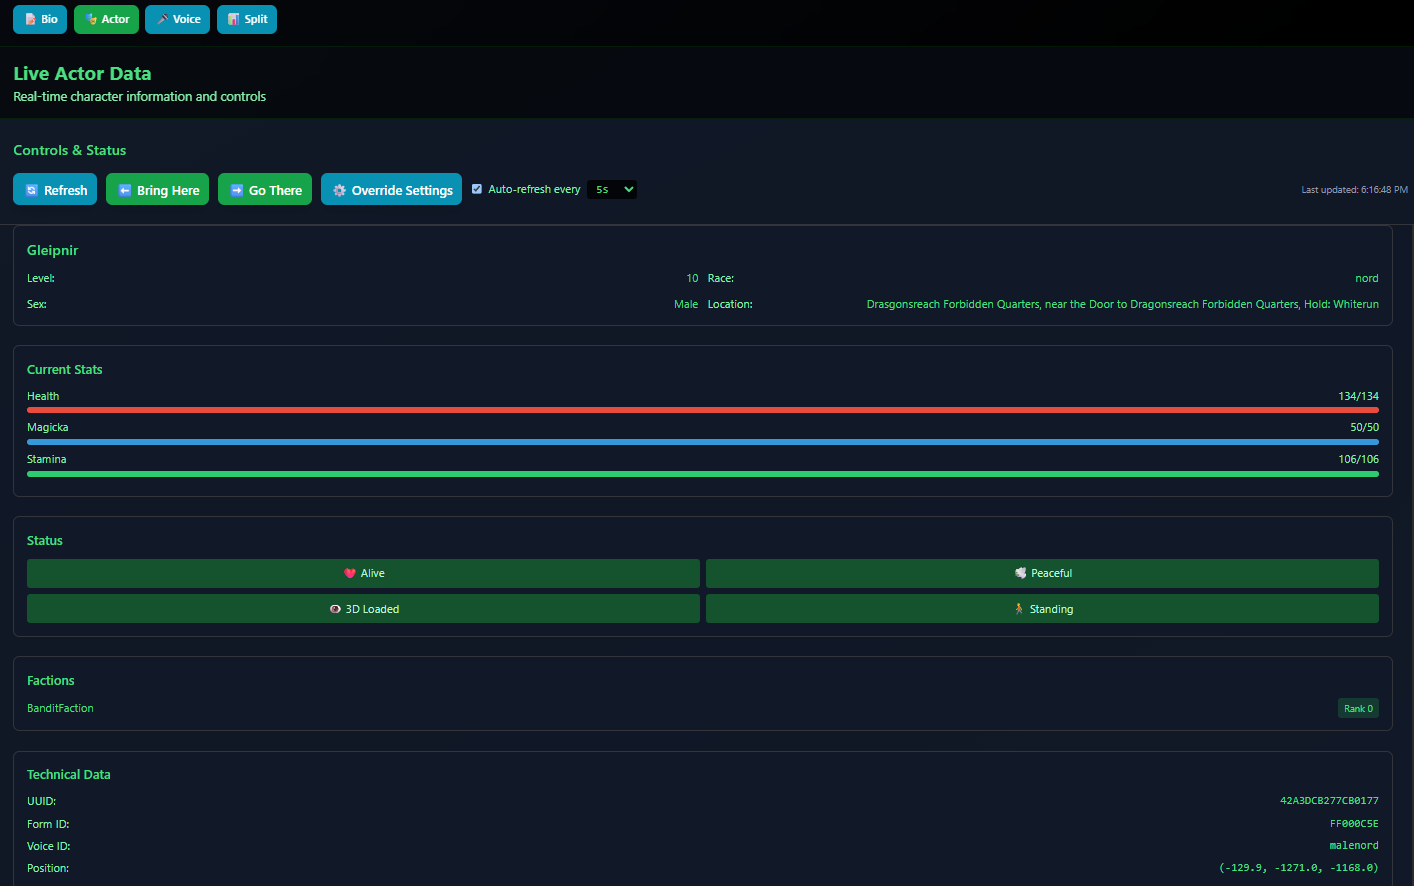Disable the Auto-refresh checkbox
The height and width of the screenshot is (886, 1414).
pyautogui.click(x=477, y=189)
